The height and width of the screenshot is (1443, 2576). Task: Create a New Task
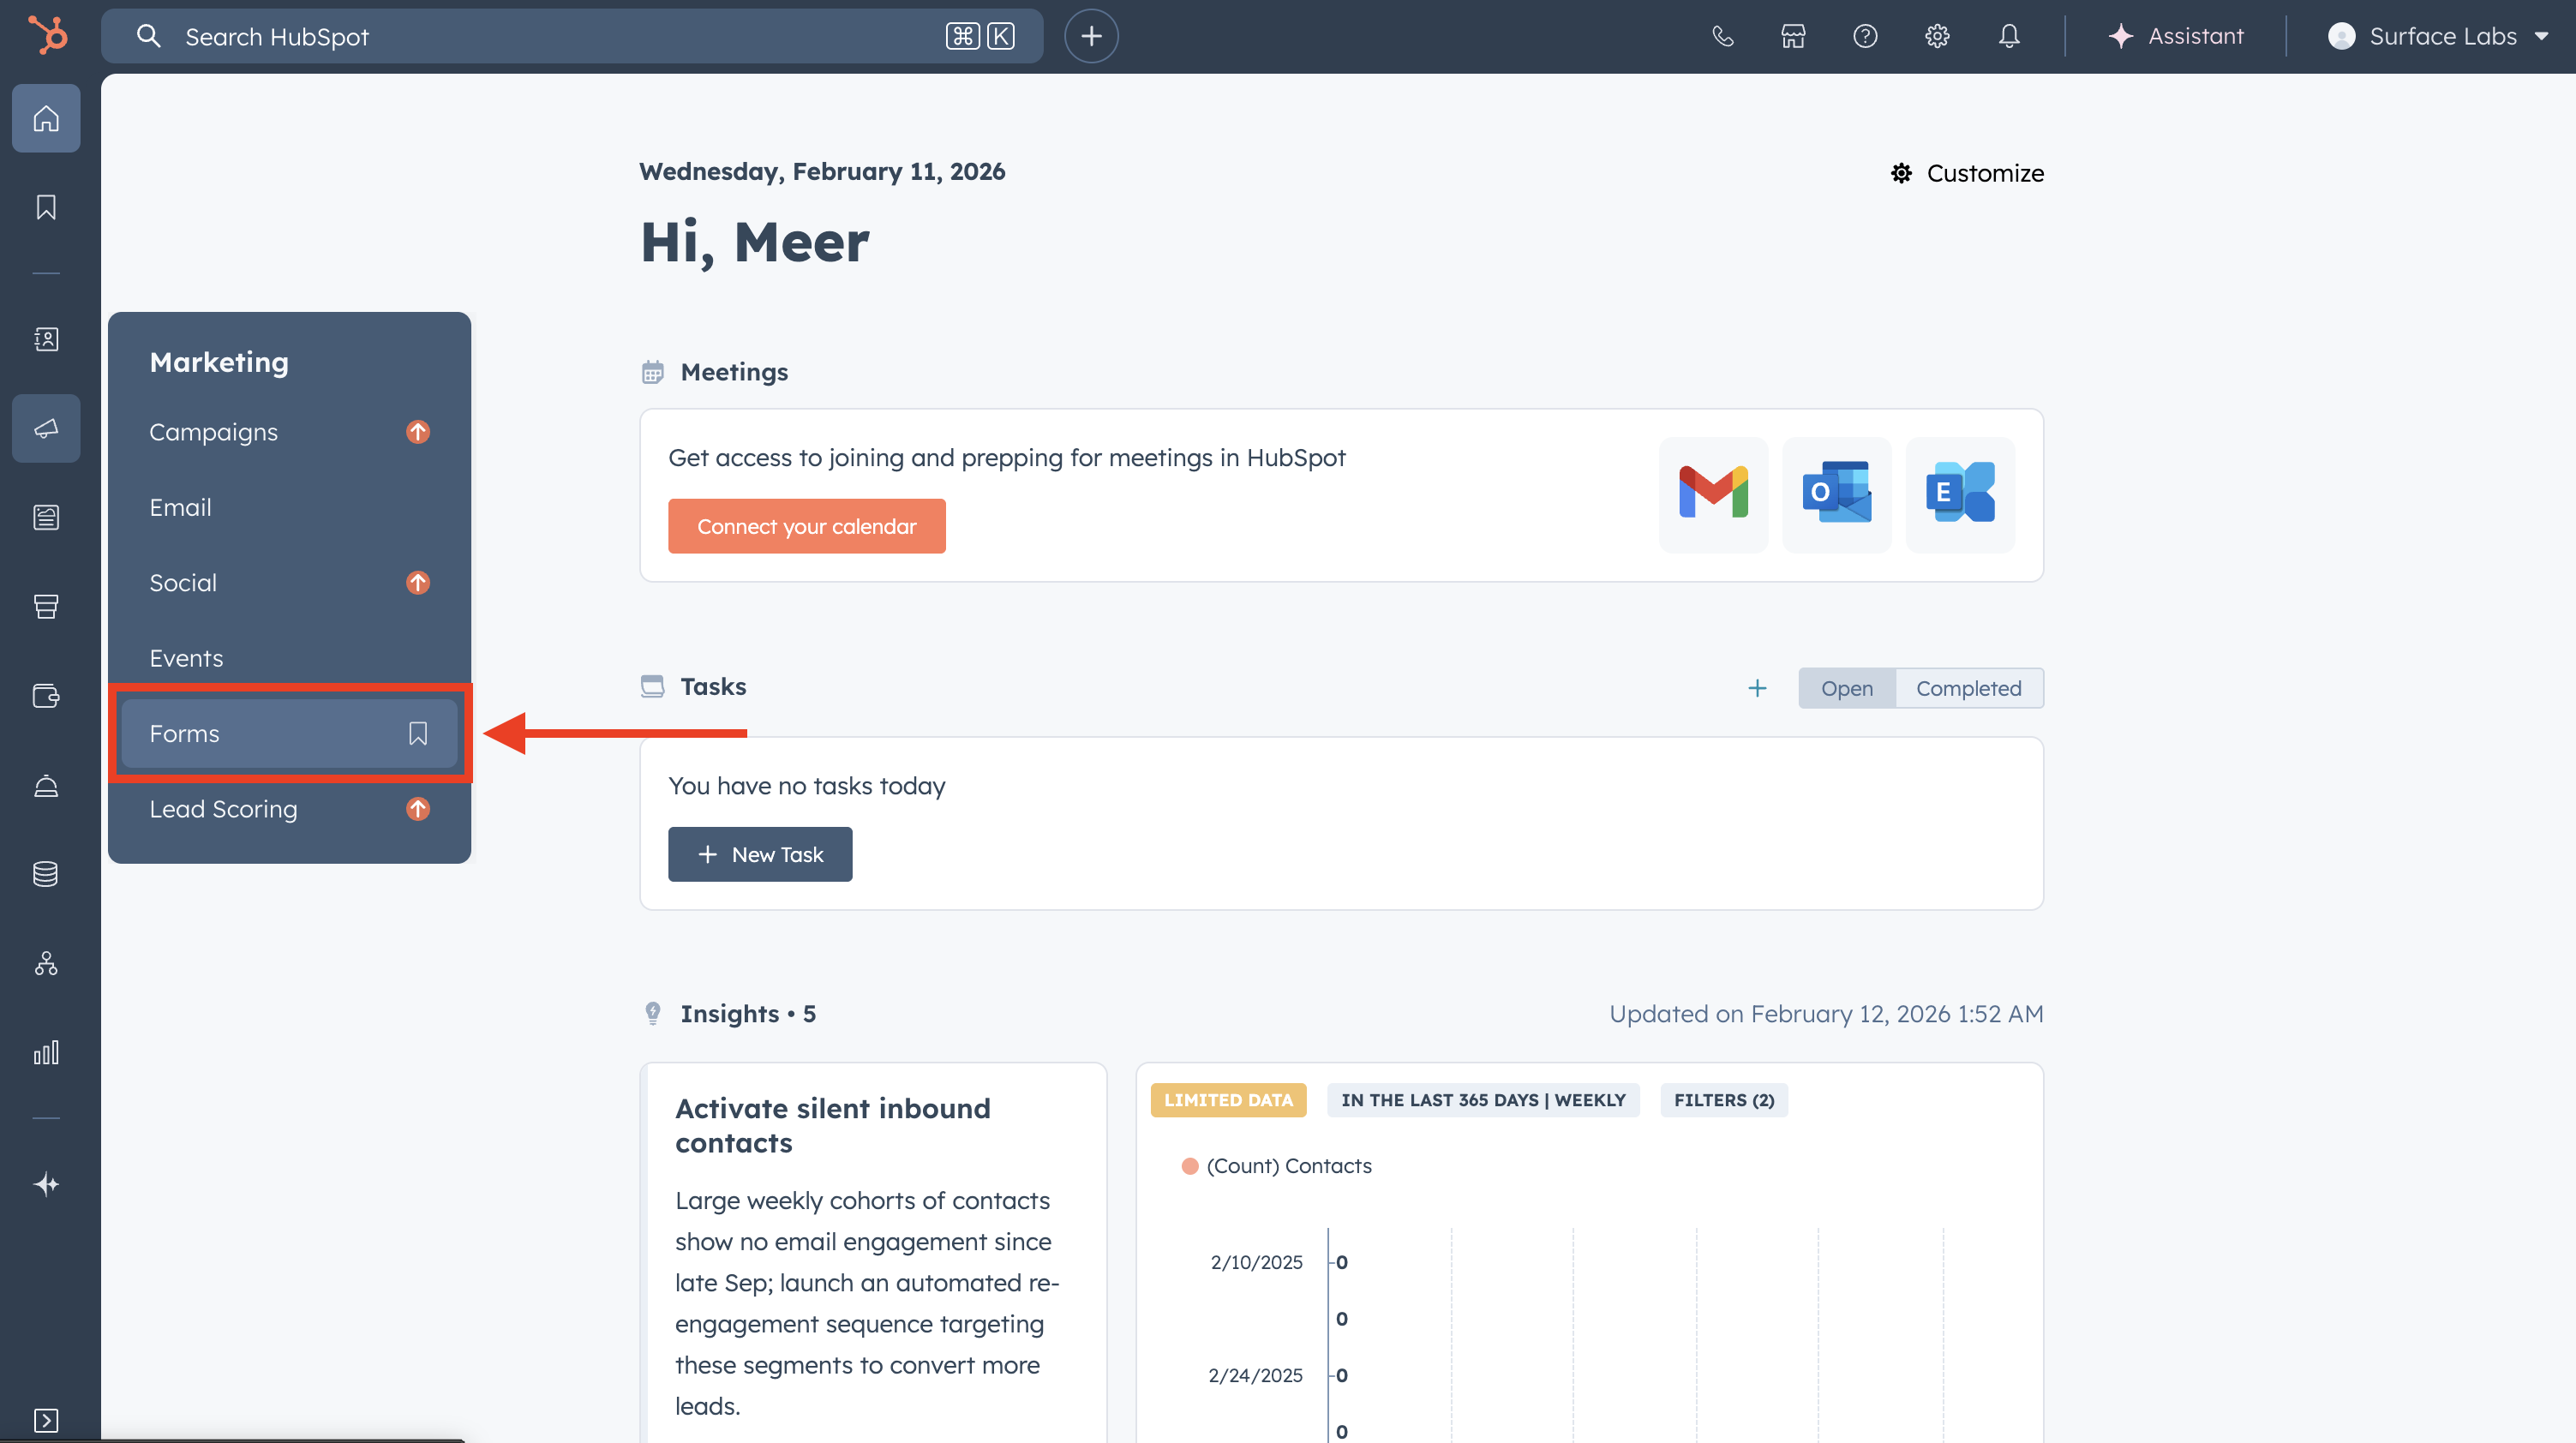pos(760,854)
